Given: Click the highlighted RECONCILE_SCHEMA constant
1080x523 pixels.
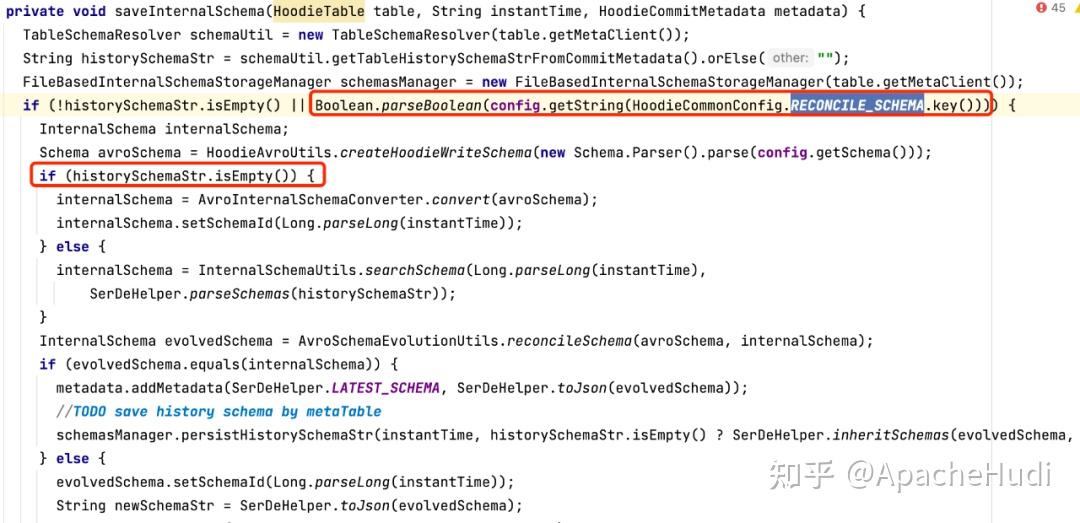Looking at the screenshot, I should 856,105.
